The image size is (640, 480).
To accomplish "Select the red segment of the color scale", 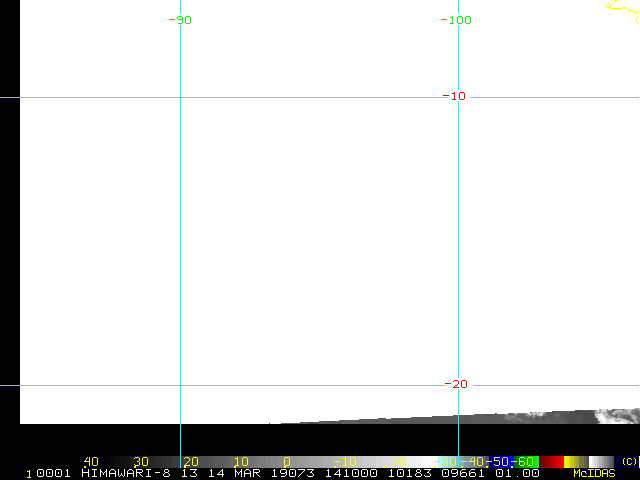I will point(551,462).
